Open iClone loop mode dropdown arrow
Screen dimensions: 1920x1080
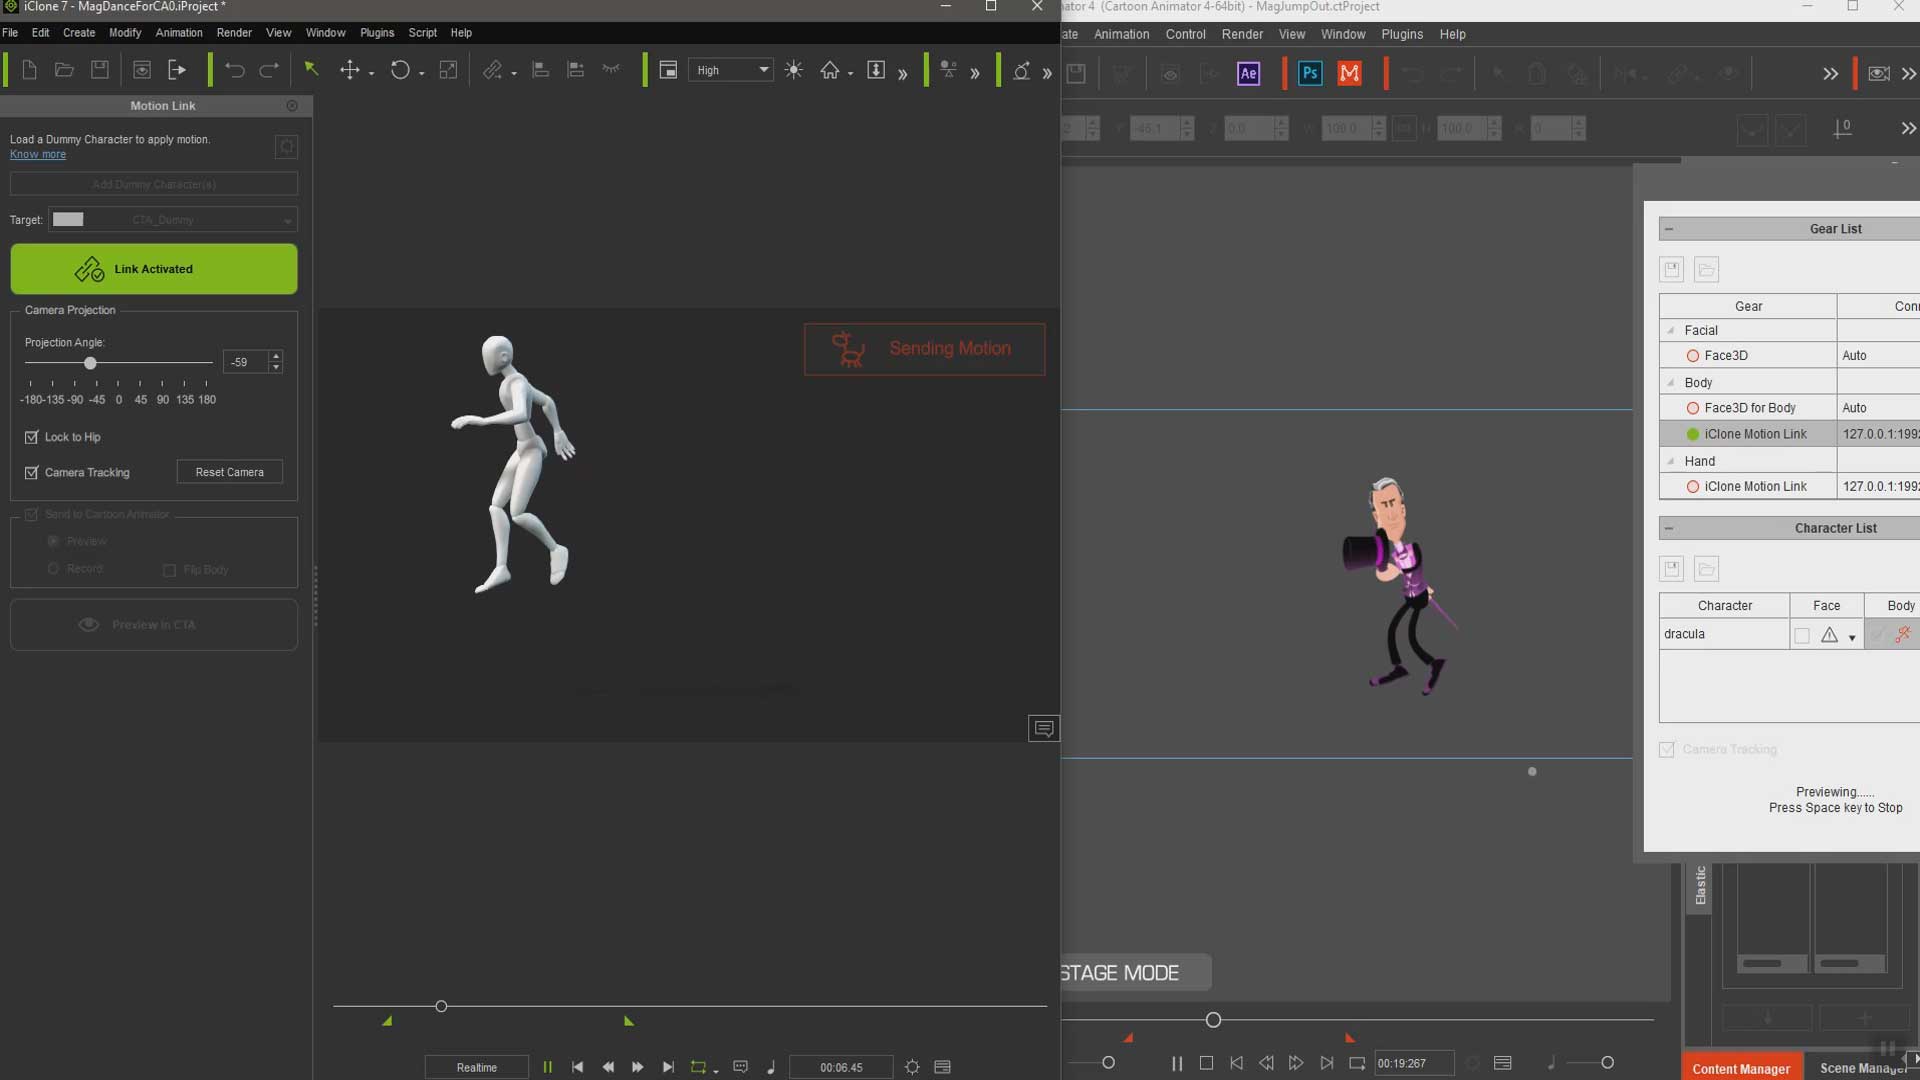tap(716, 1071)
